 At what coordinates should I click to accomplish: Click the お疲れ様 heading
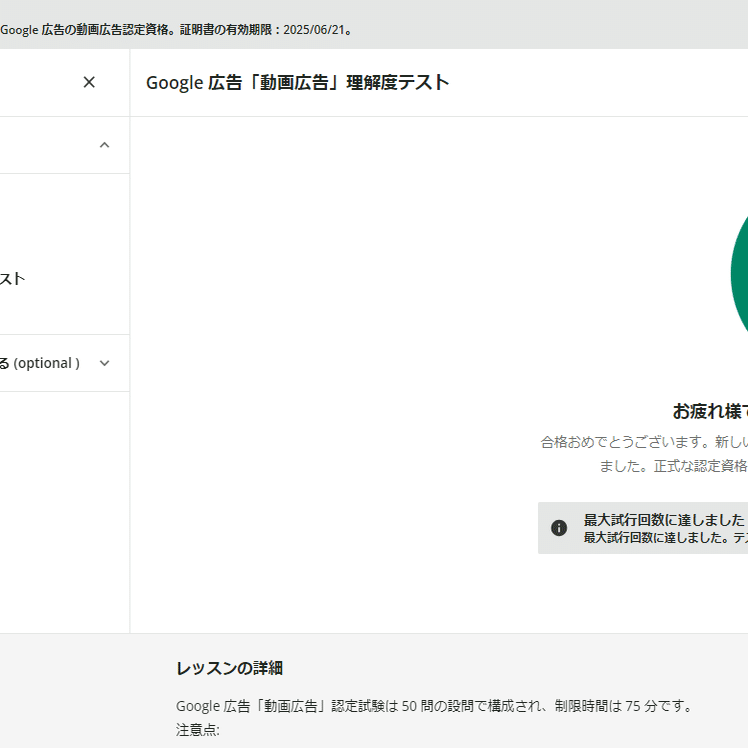point(710,411)
